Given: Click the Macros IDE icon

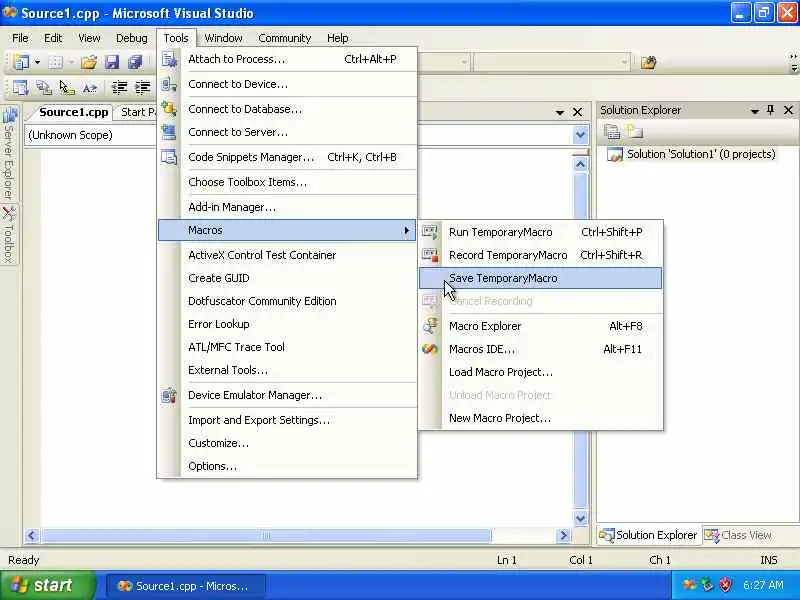Looking at the screenshot, I should tap(430, 349).
